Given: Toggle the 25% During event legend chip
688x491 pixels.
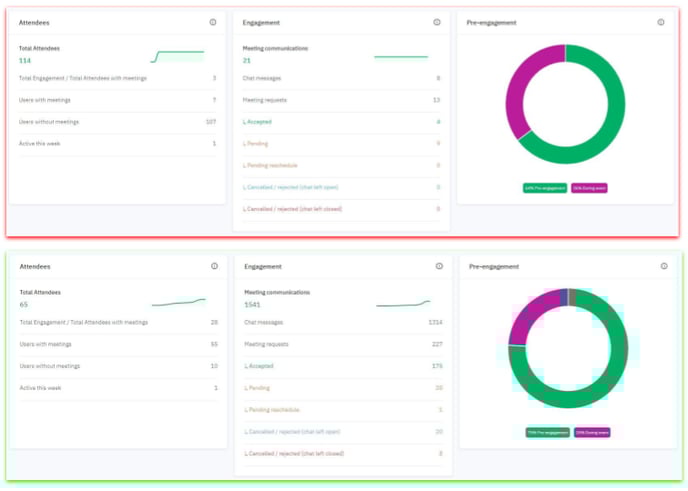Looking at the screenshot, I should [592, 432].
